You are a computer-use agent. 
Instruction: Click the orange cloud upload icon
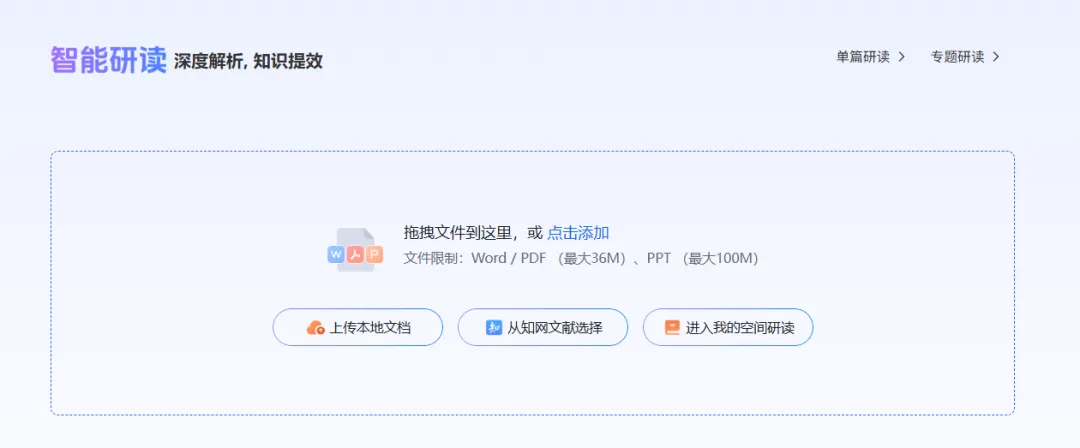tap(315, 327)
